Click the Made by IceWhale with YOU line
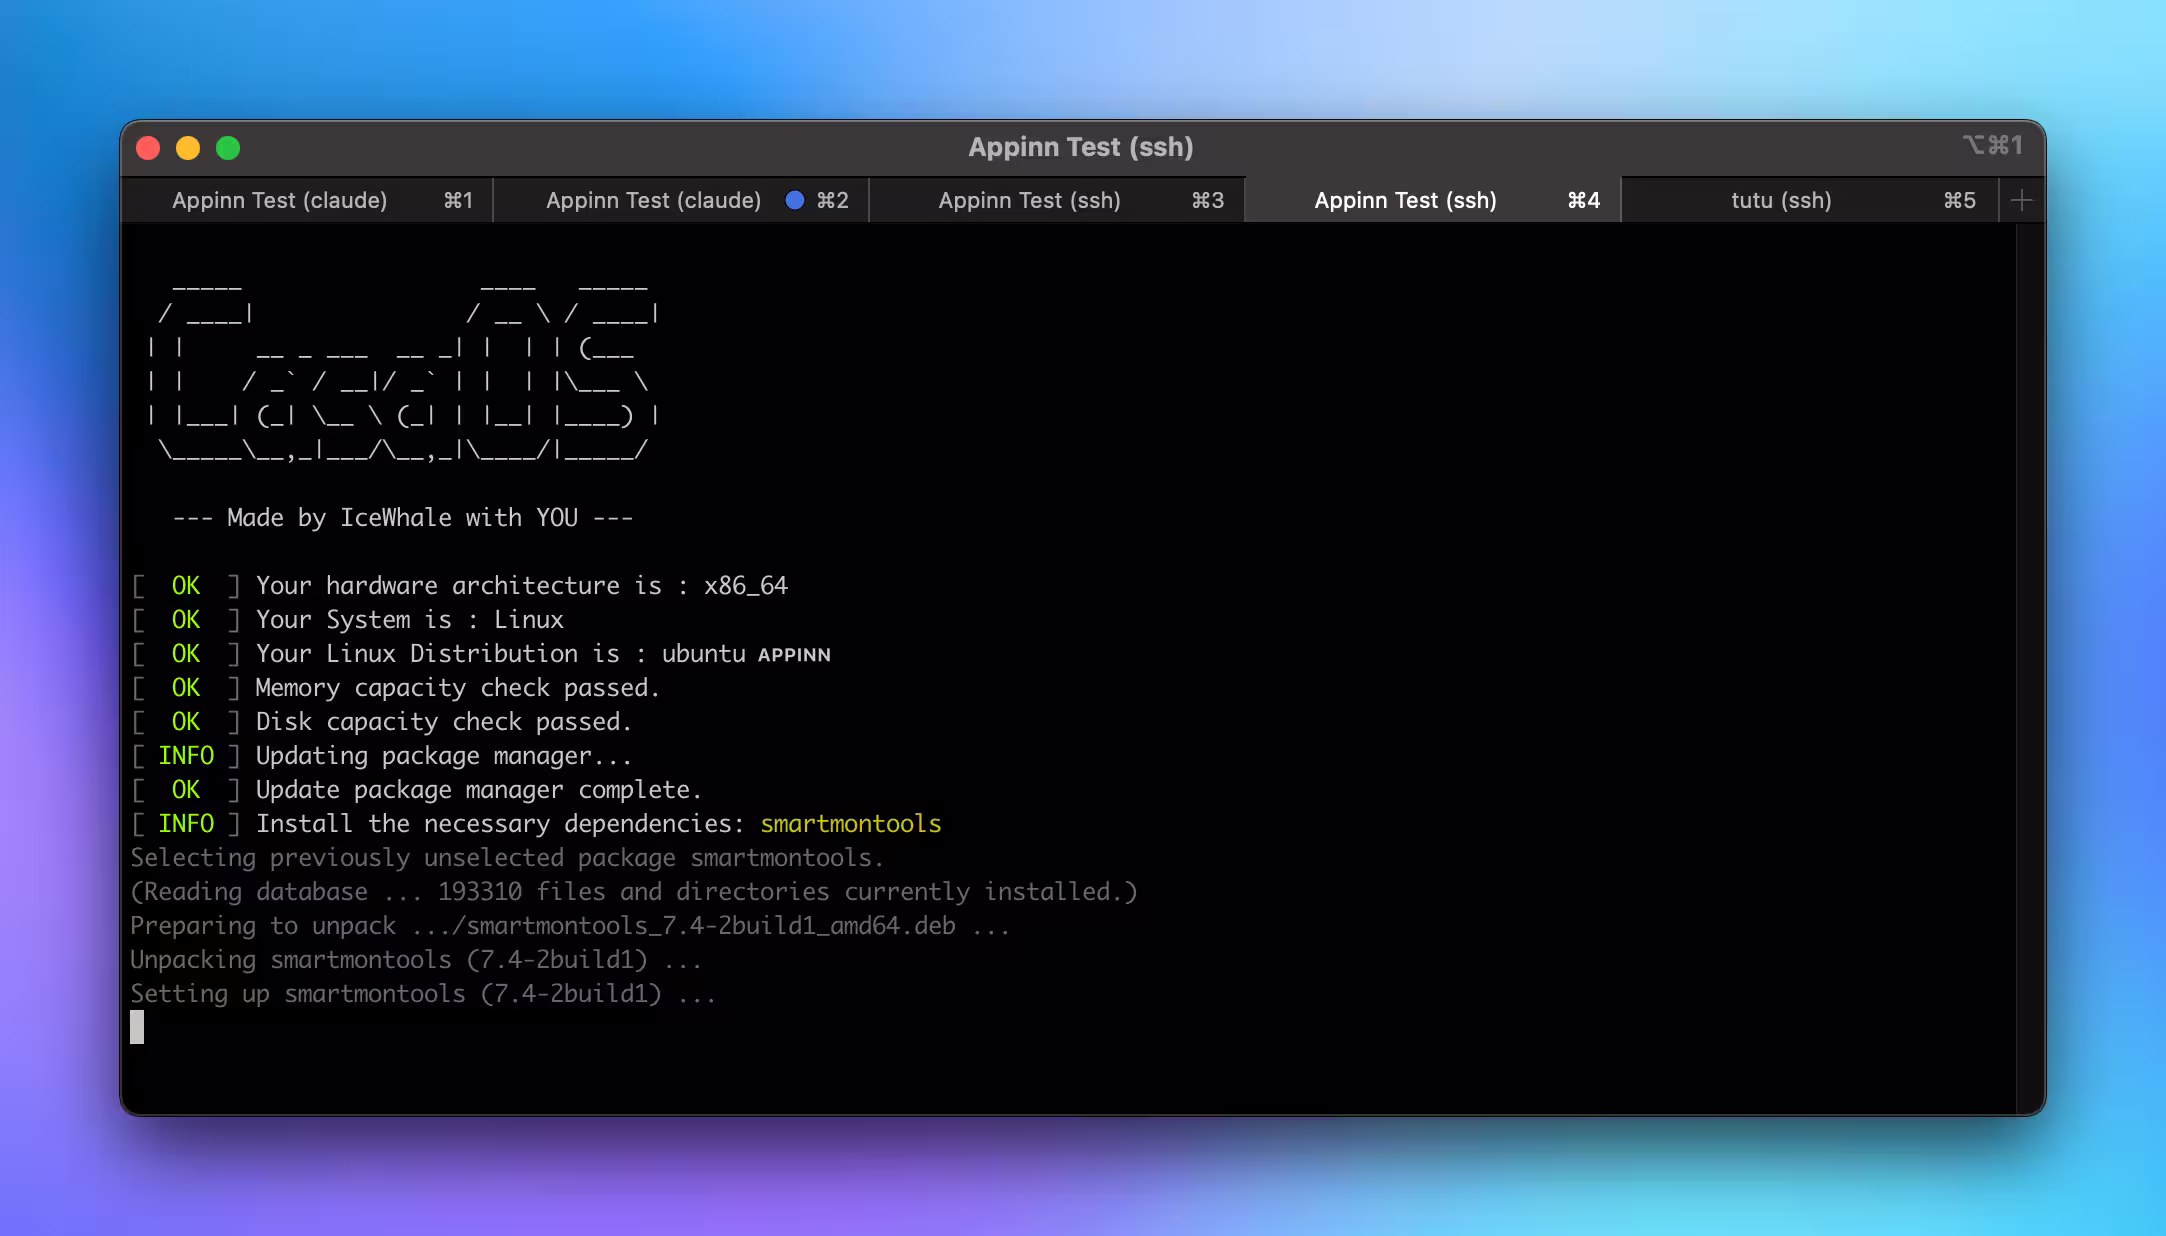The width and height of the screenshot is (2166, 1236). click(x=402, y=518)
